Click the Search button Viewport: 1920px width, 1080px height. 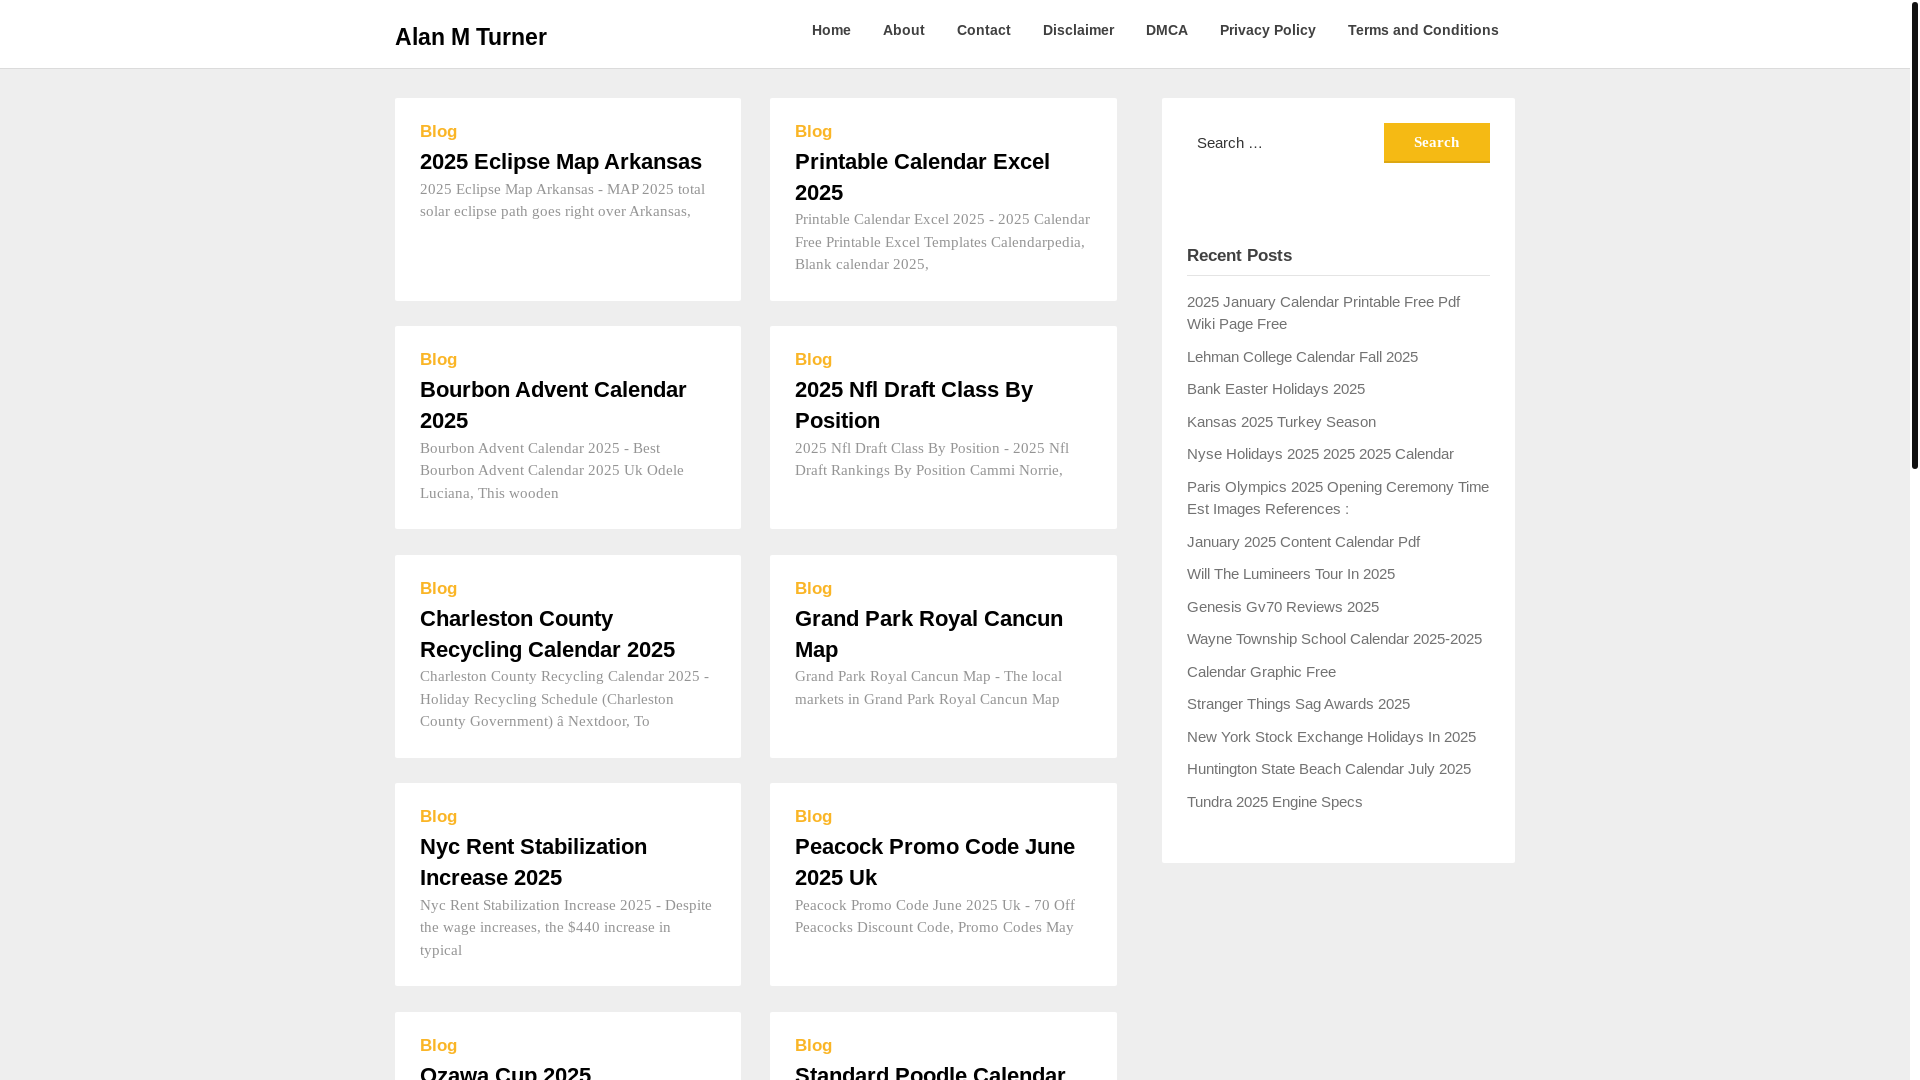(x=1436, y=143)
